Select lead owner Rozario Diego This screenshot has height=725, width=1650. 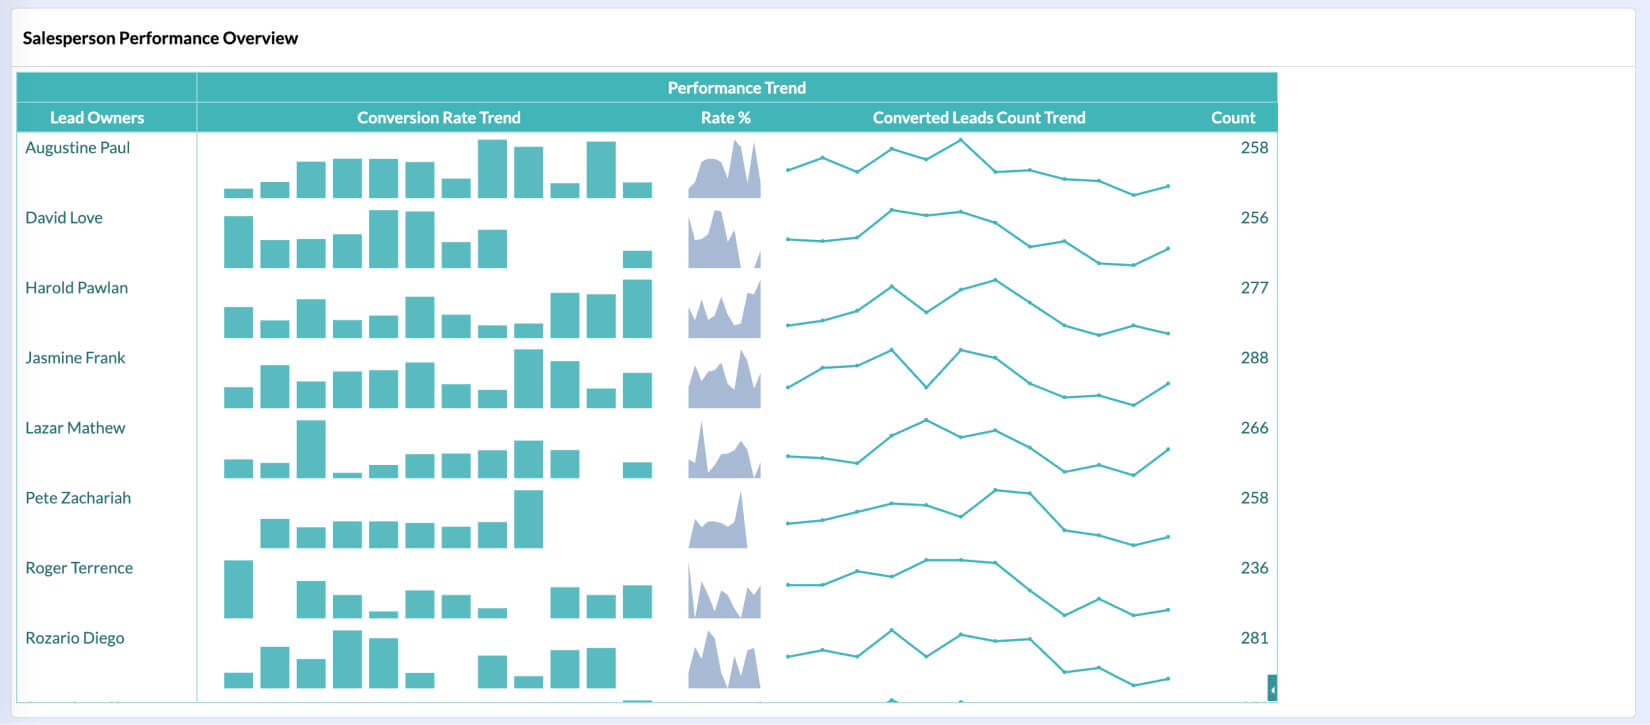75,637
